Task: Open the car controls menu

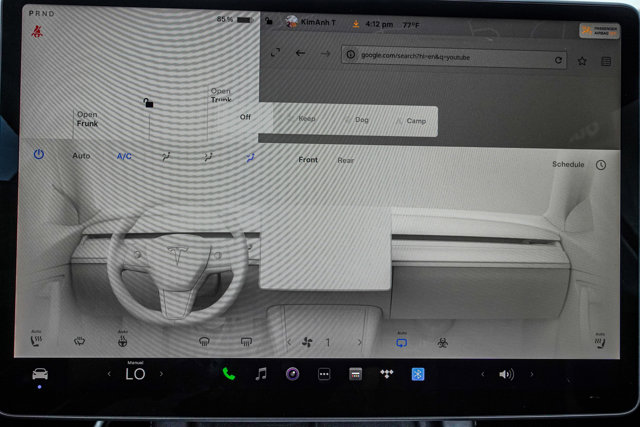Action: point(40,374)
